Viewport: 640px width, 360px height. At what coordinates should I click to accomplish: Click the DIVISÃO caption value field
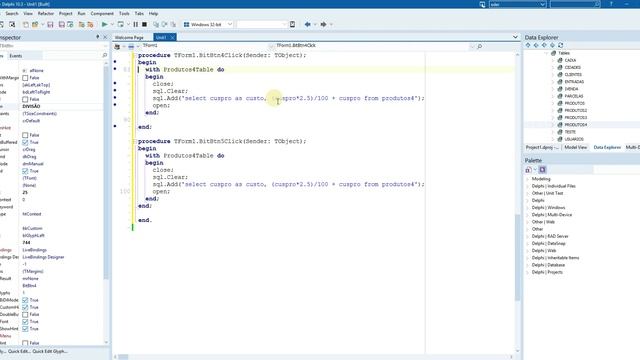[61, 107]
